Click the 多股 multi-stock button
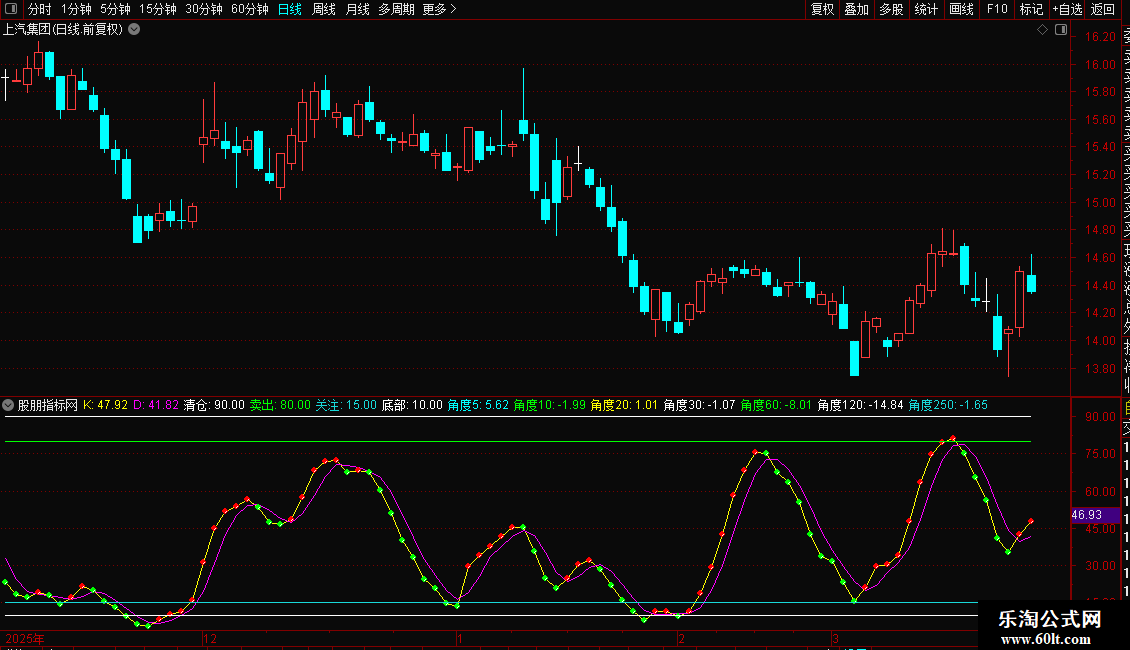Screen dimensions: 1130x650 [x=891, y=9]
